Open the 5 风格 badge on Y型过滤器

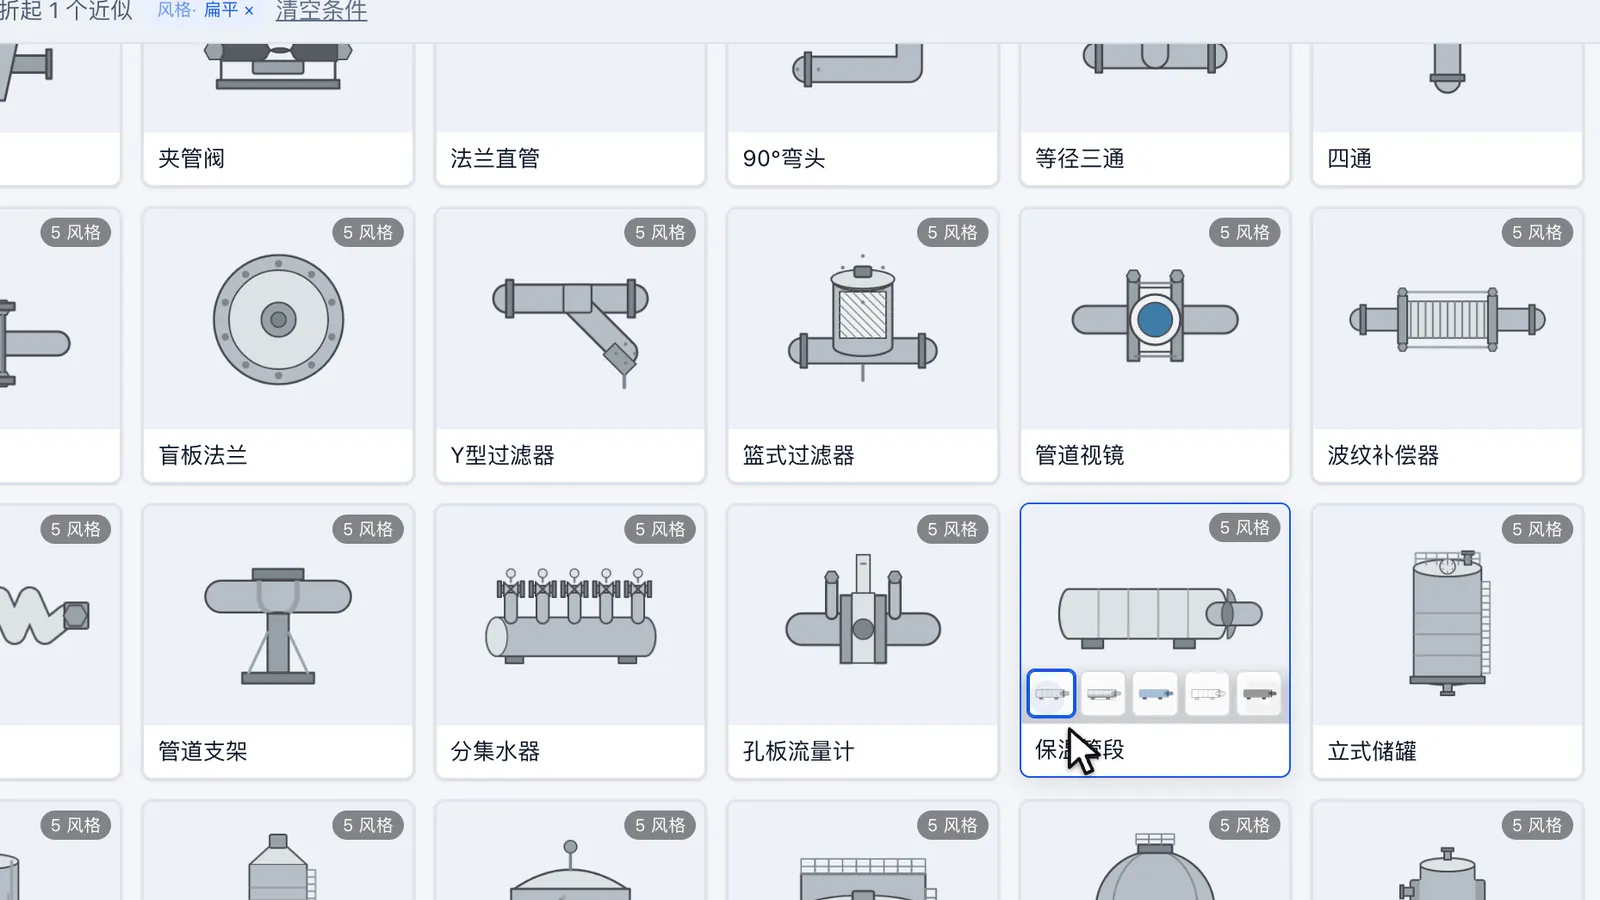(660, 232)
